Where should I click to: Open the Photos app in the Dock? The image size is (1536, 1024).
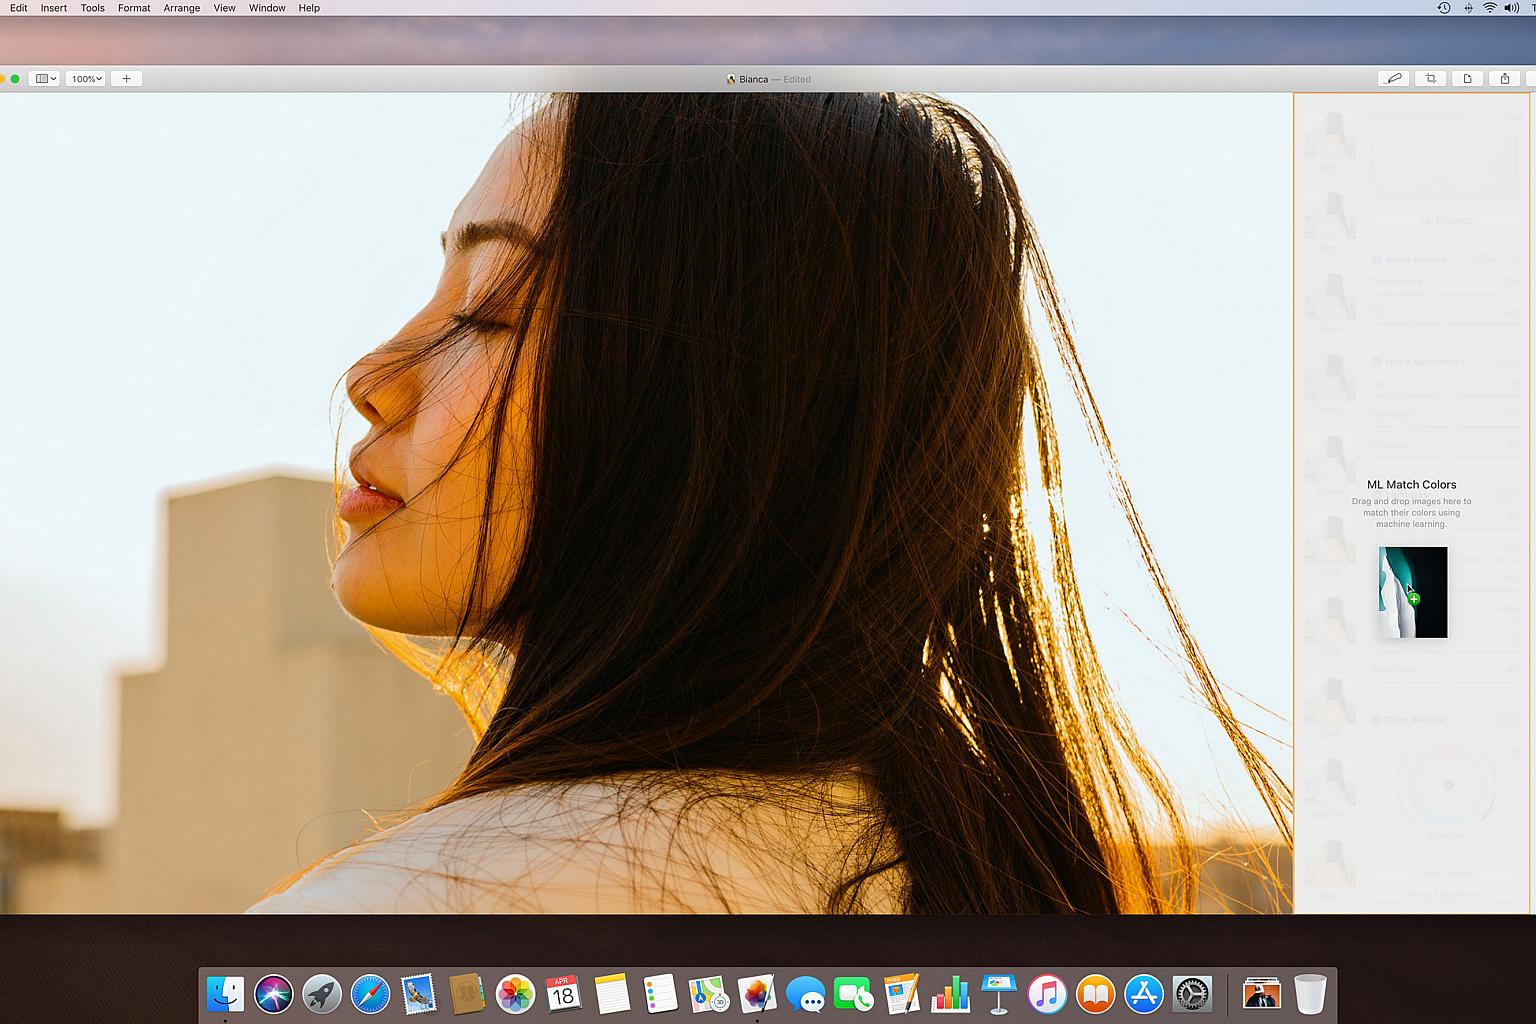point(515,995)
